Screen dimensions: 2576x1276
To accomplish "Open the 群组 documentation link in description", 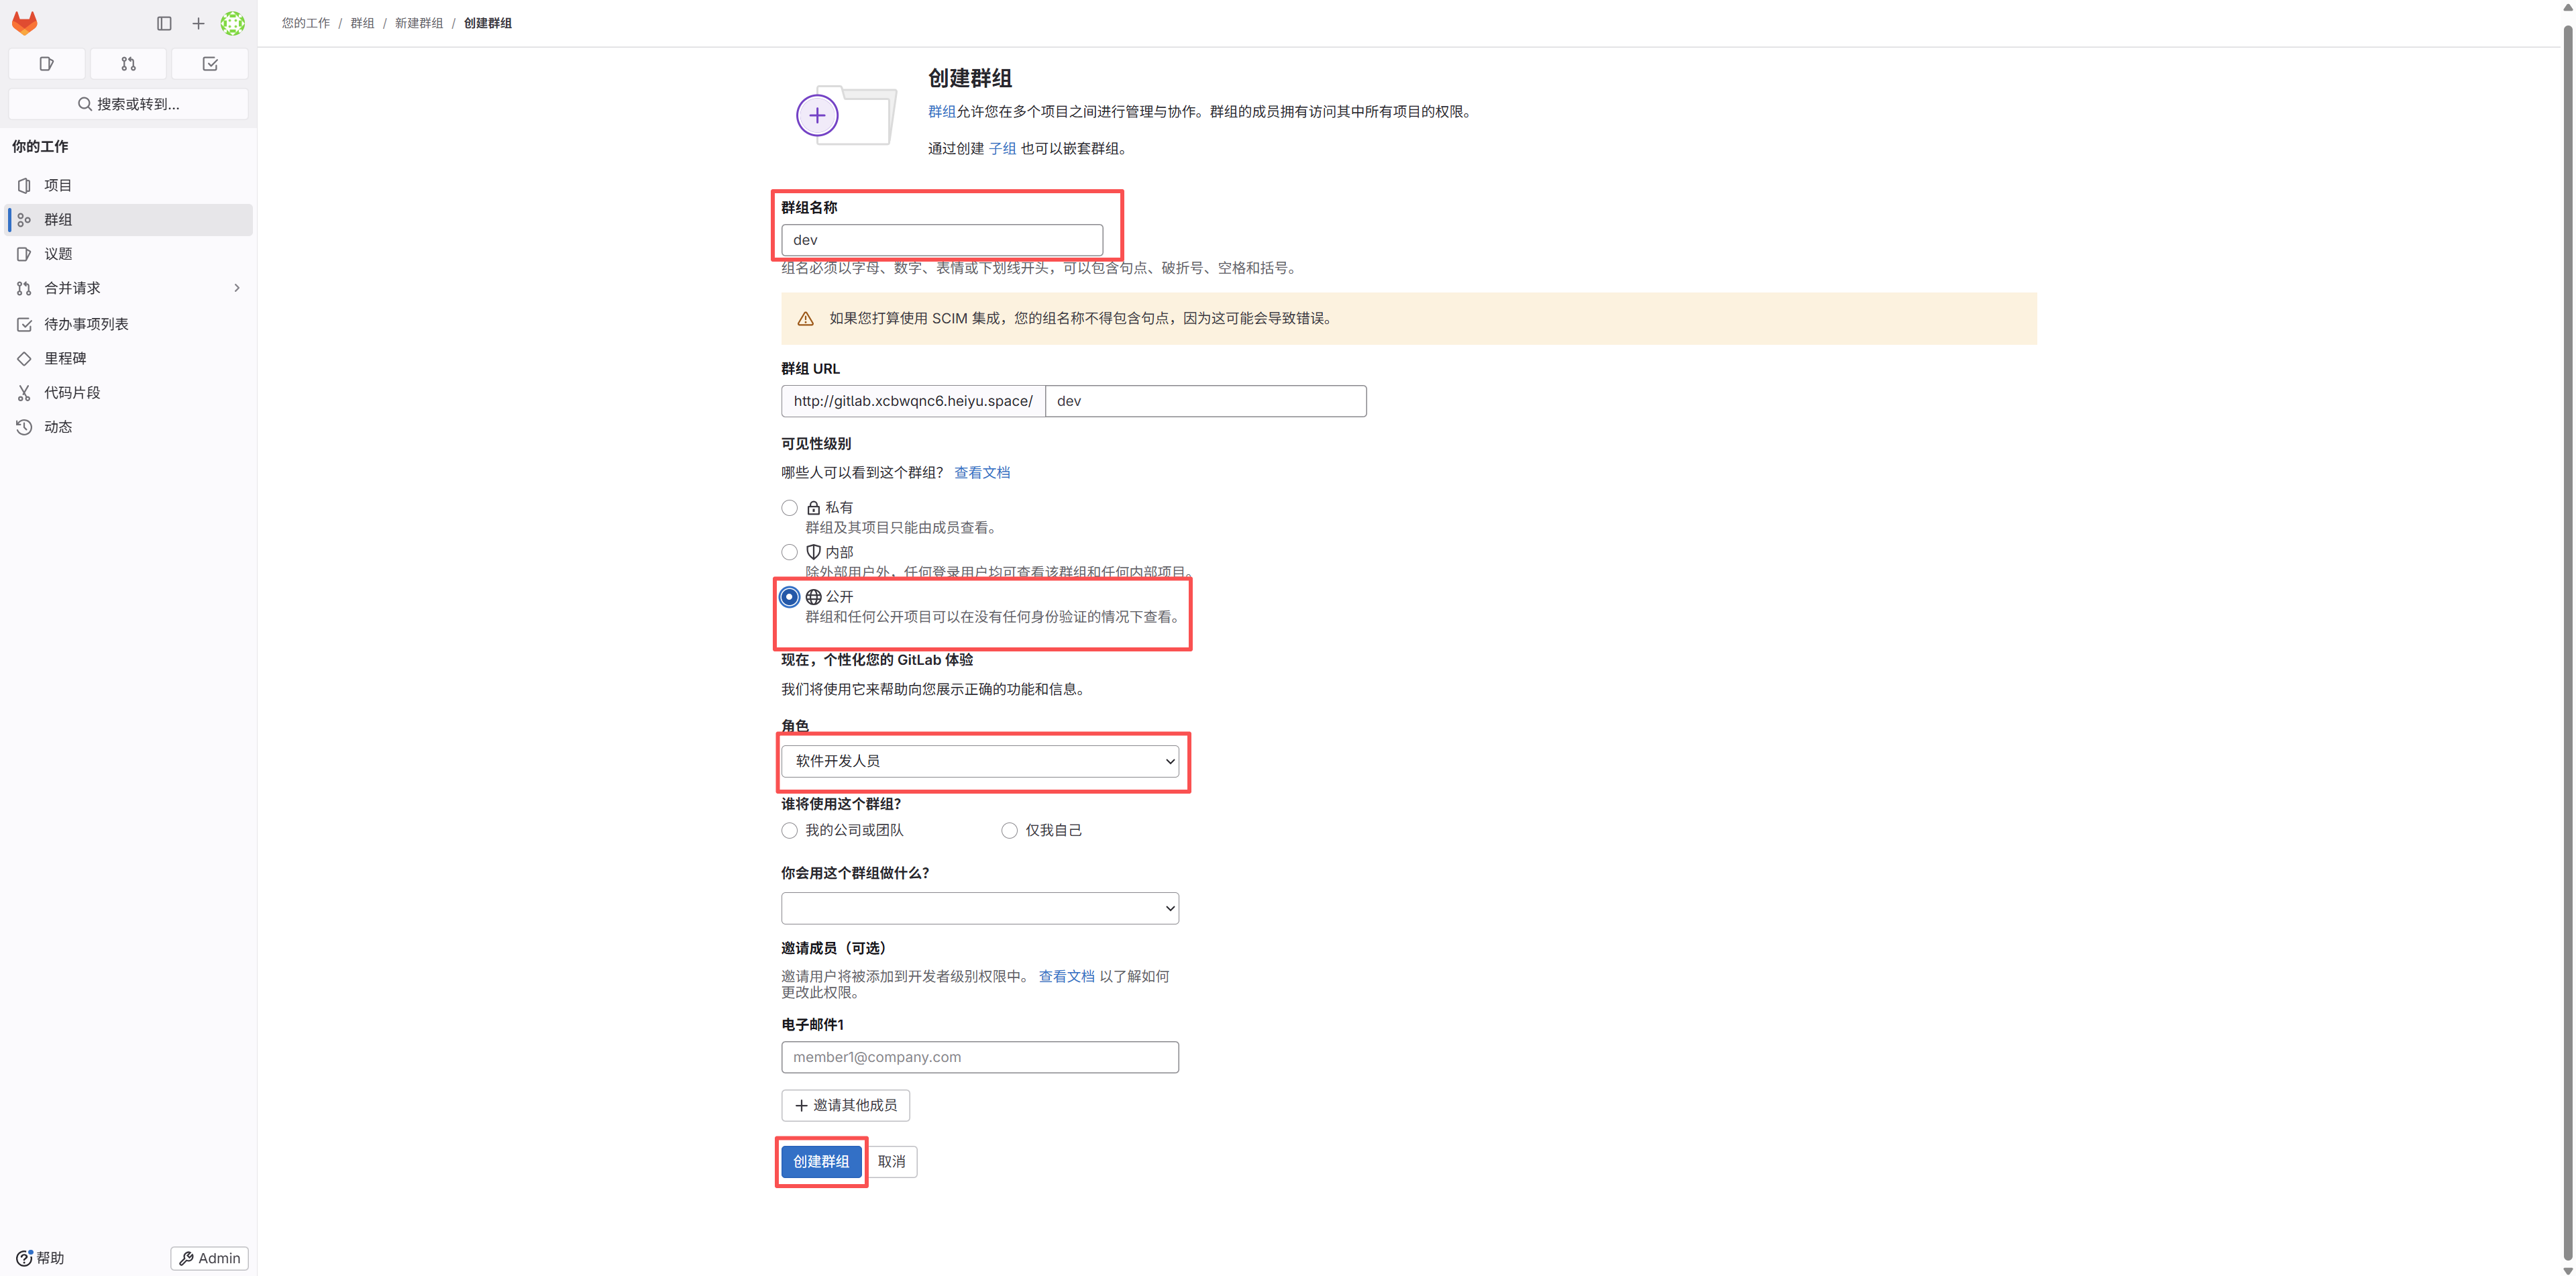I will [x=941, y=112].
